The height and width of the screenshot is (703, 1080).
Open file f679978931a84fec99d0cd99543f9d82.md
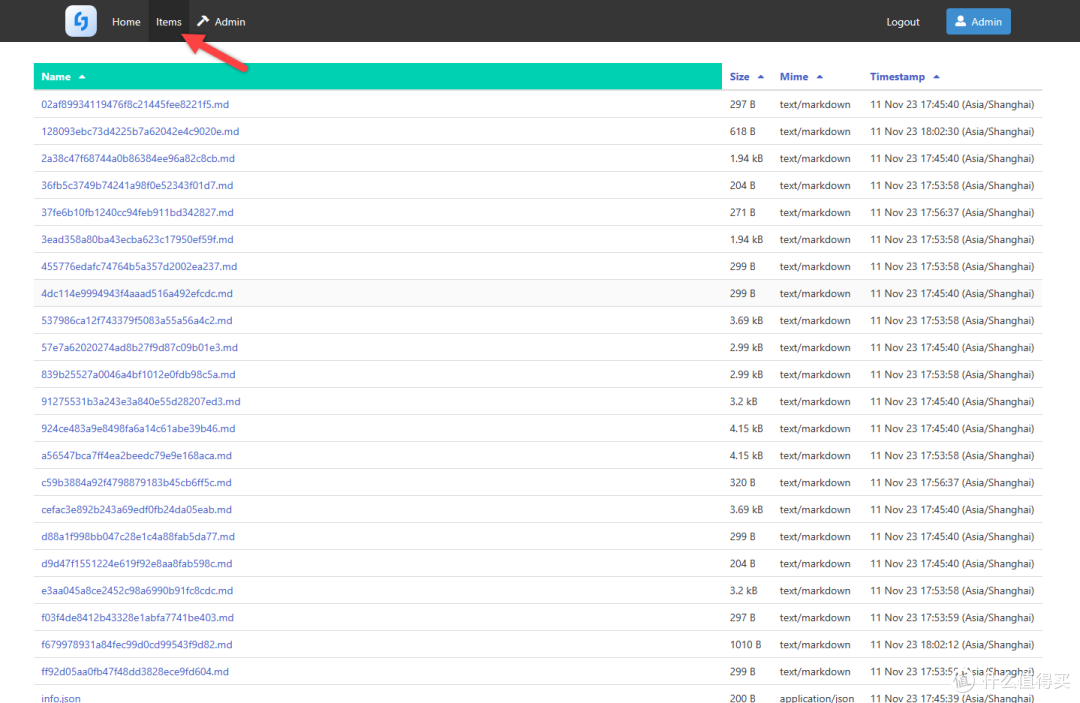(136, 644)
